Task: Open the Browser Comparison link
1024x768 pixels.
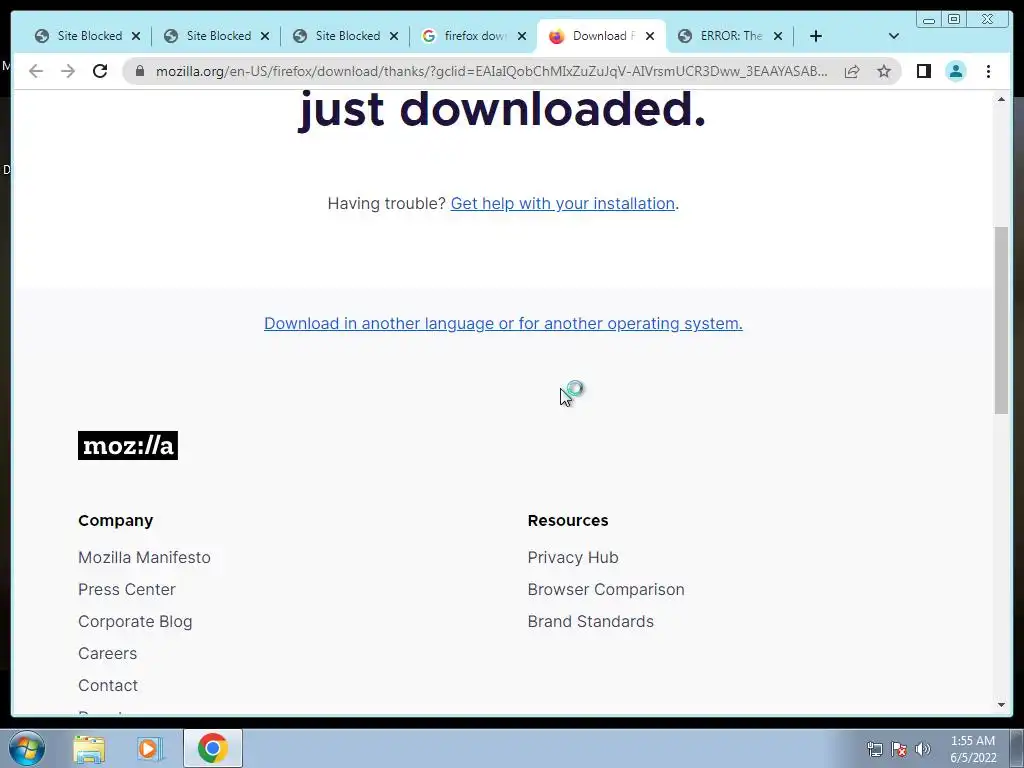Action: (606, 589)
